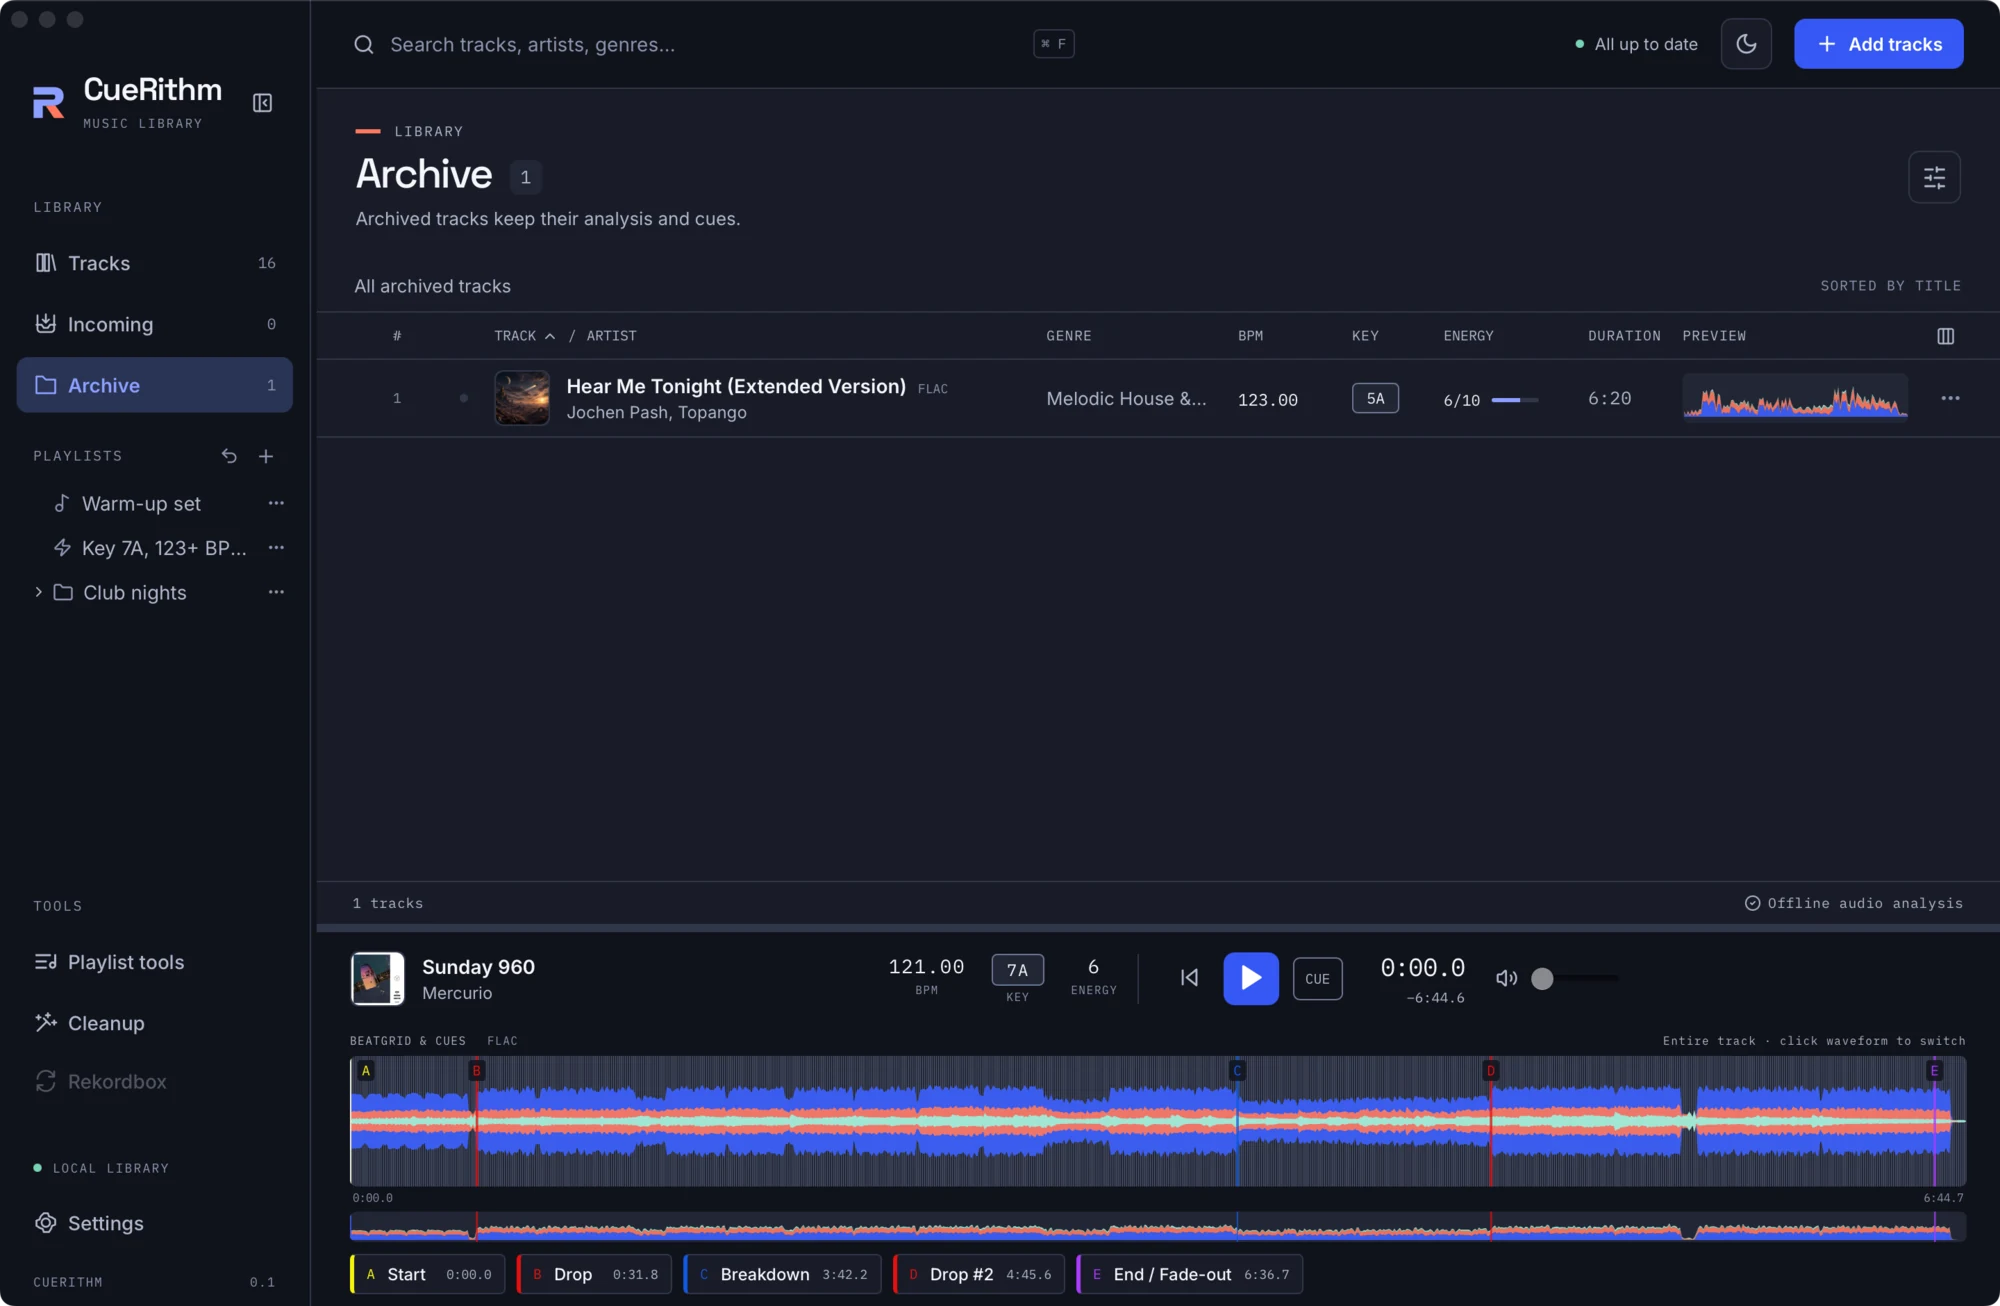Jump to cue E End / Fade-out

[x=1190, y=1274]
